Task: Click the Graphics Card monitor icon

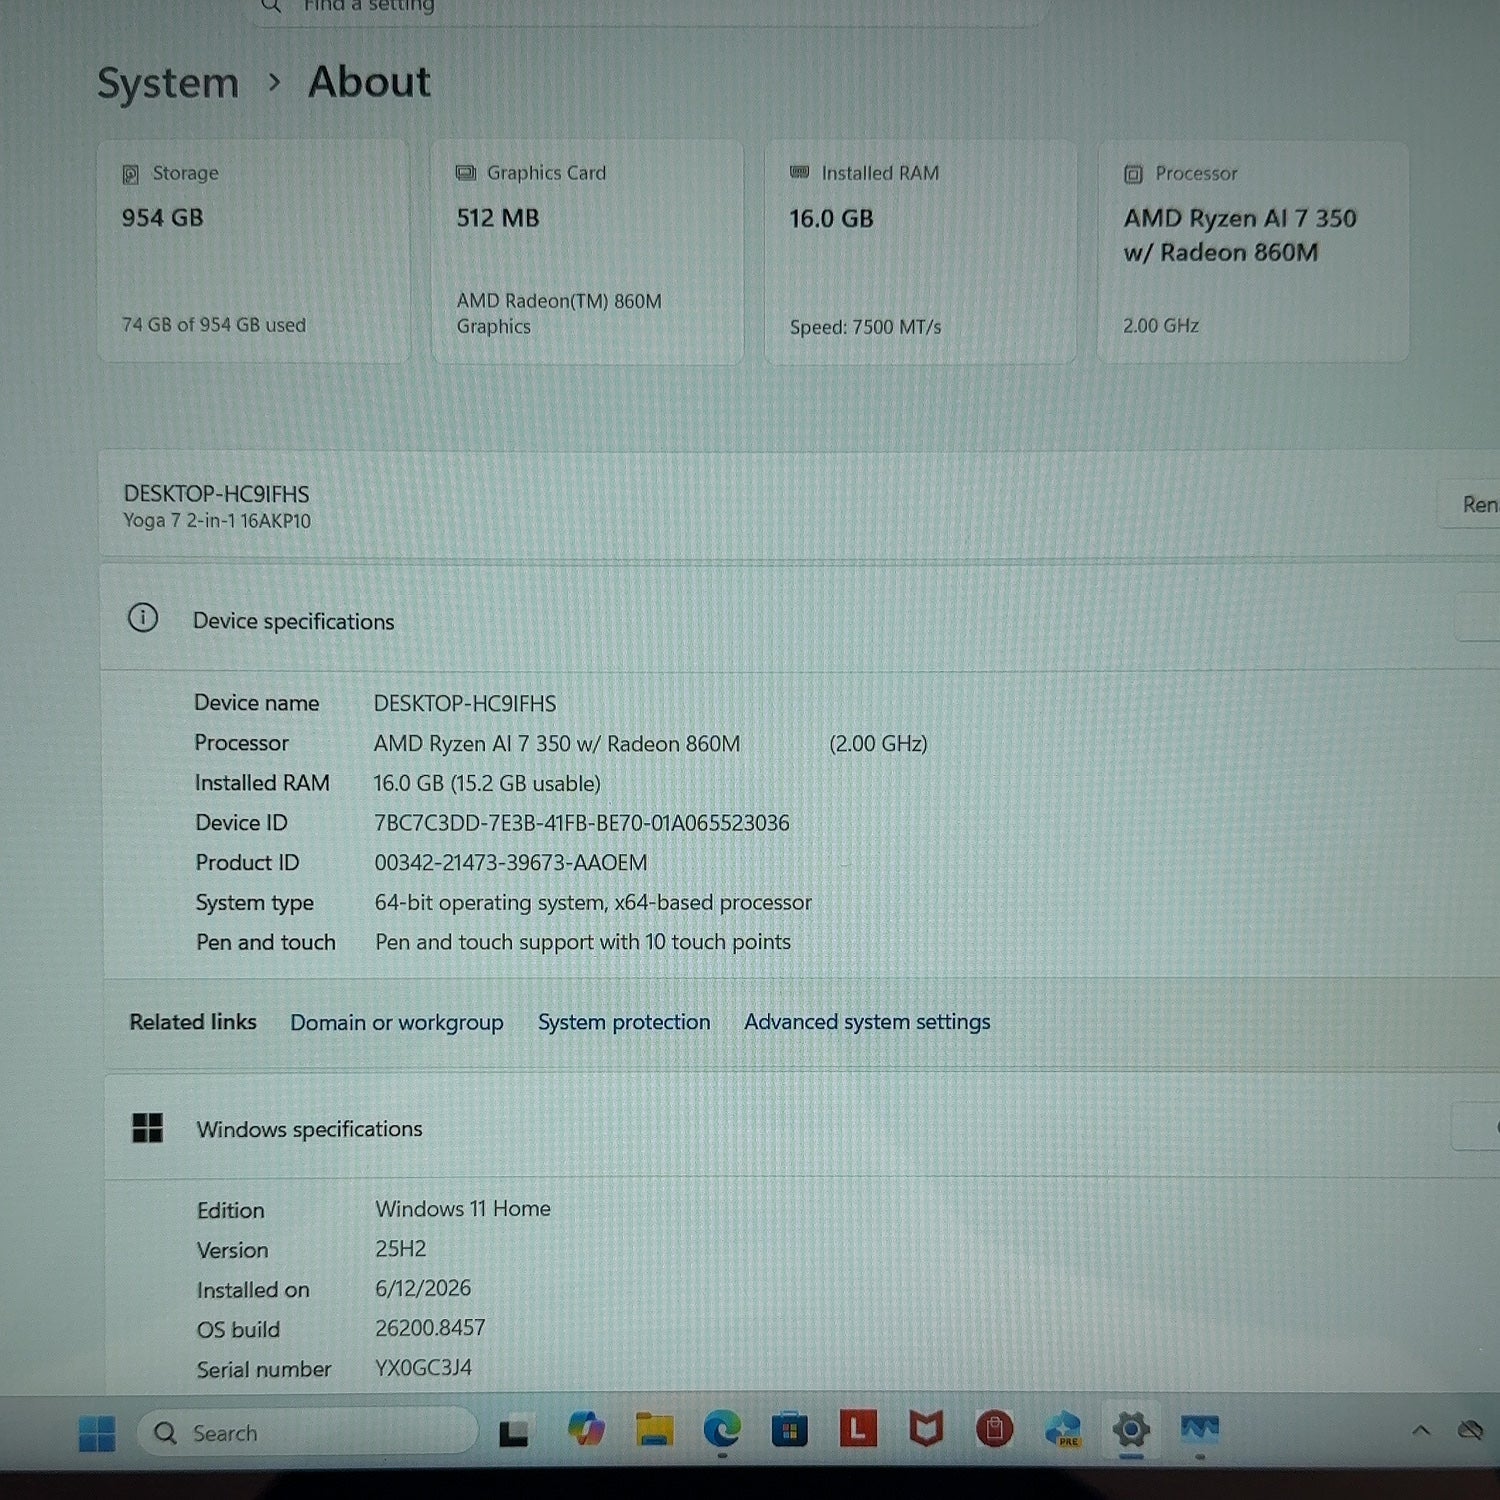Action: (x=466, y=173)
